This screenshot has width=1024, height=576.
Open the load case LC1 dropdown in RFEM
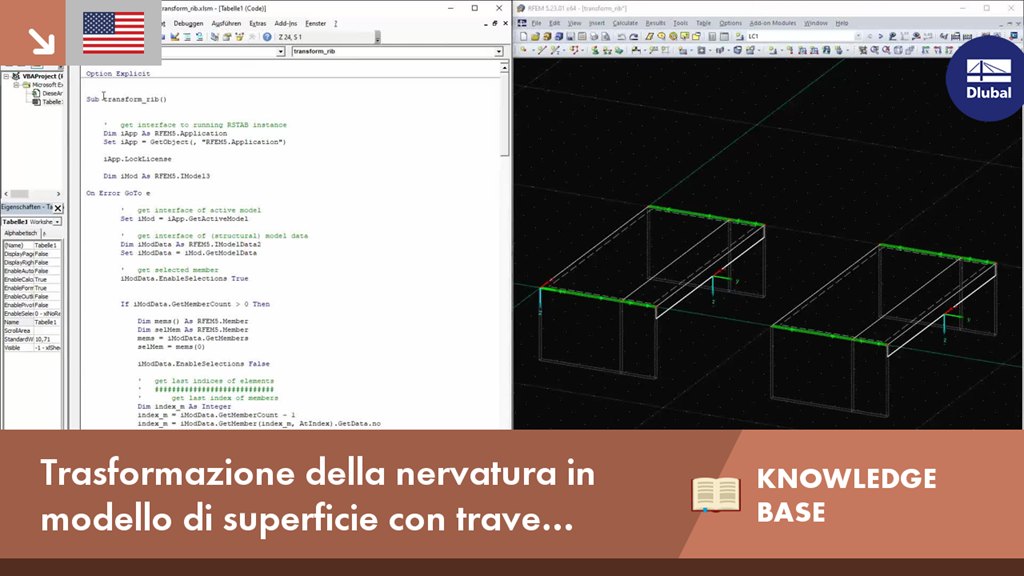point(858,37)
